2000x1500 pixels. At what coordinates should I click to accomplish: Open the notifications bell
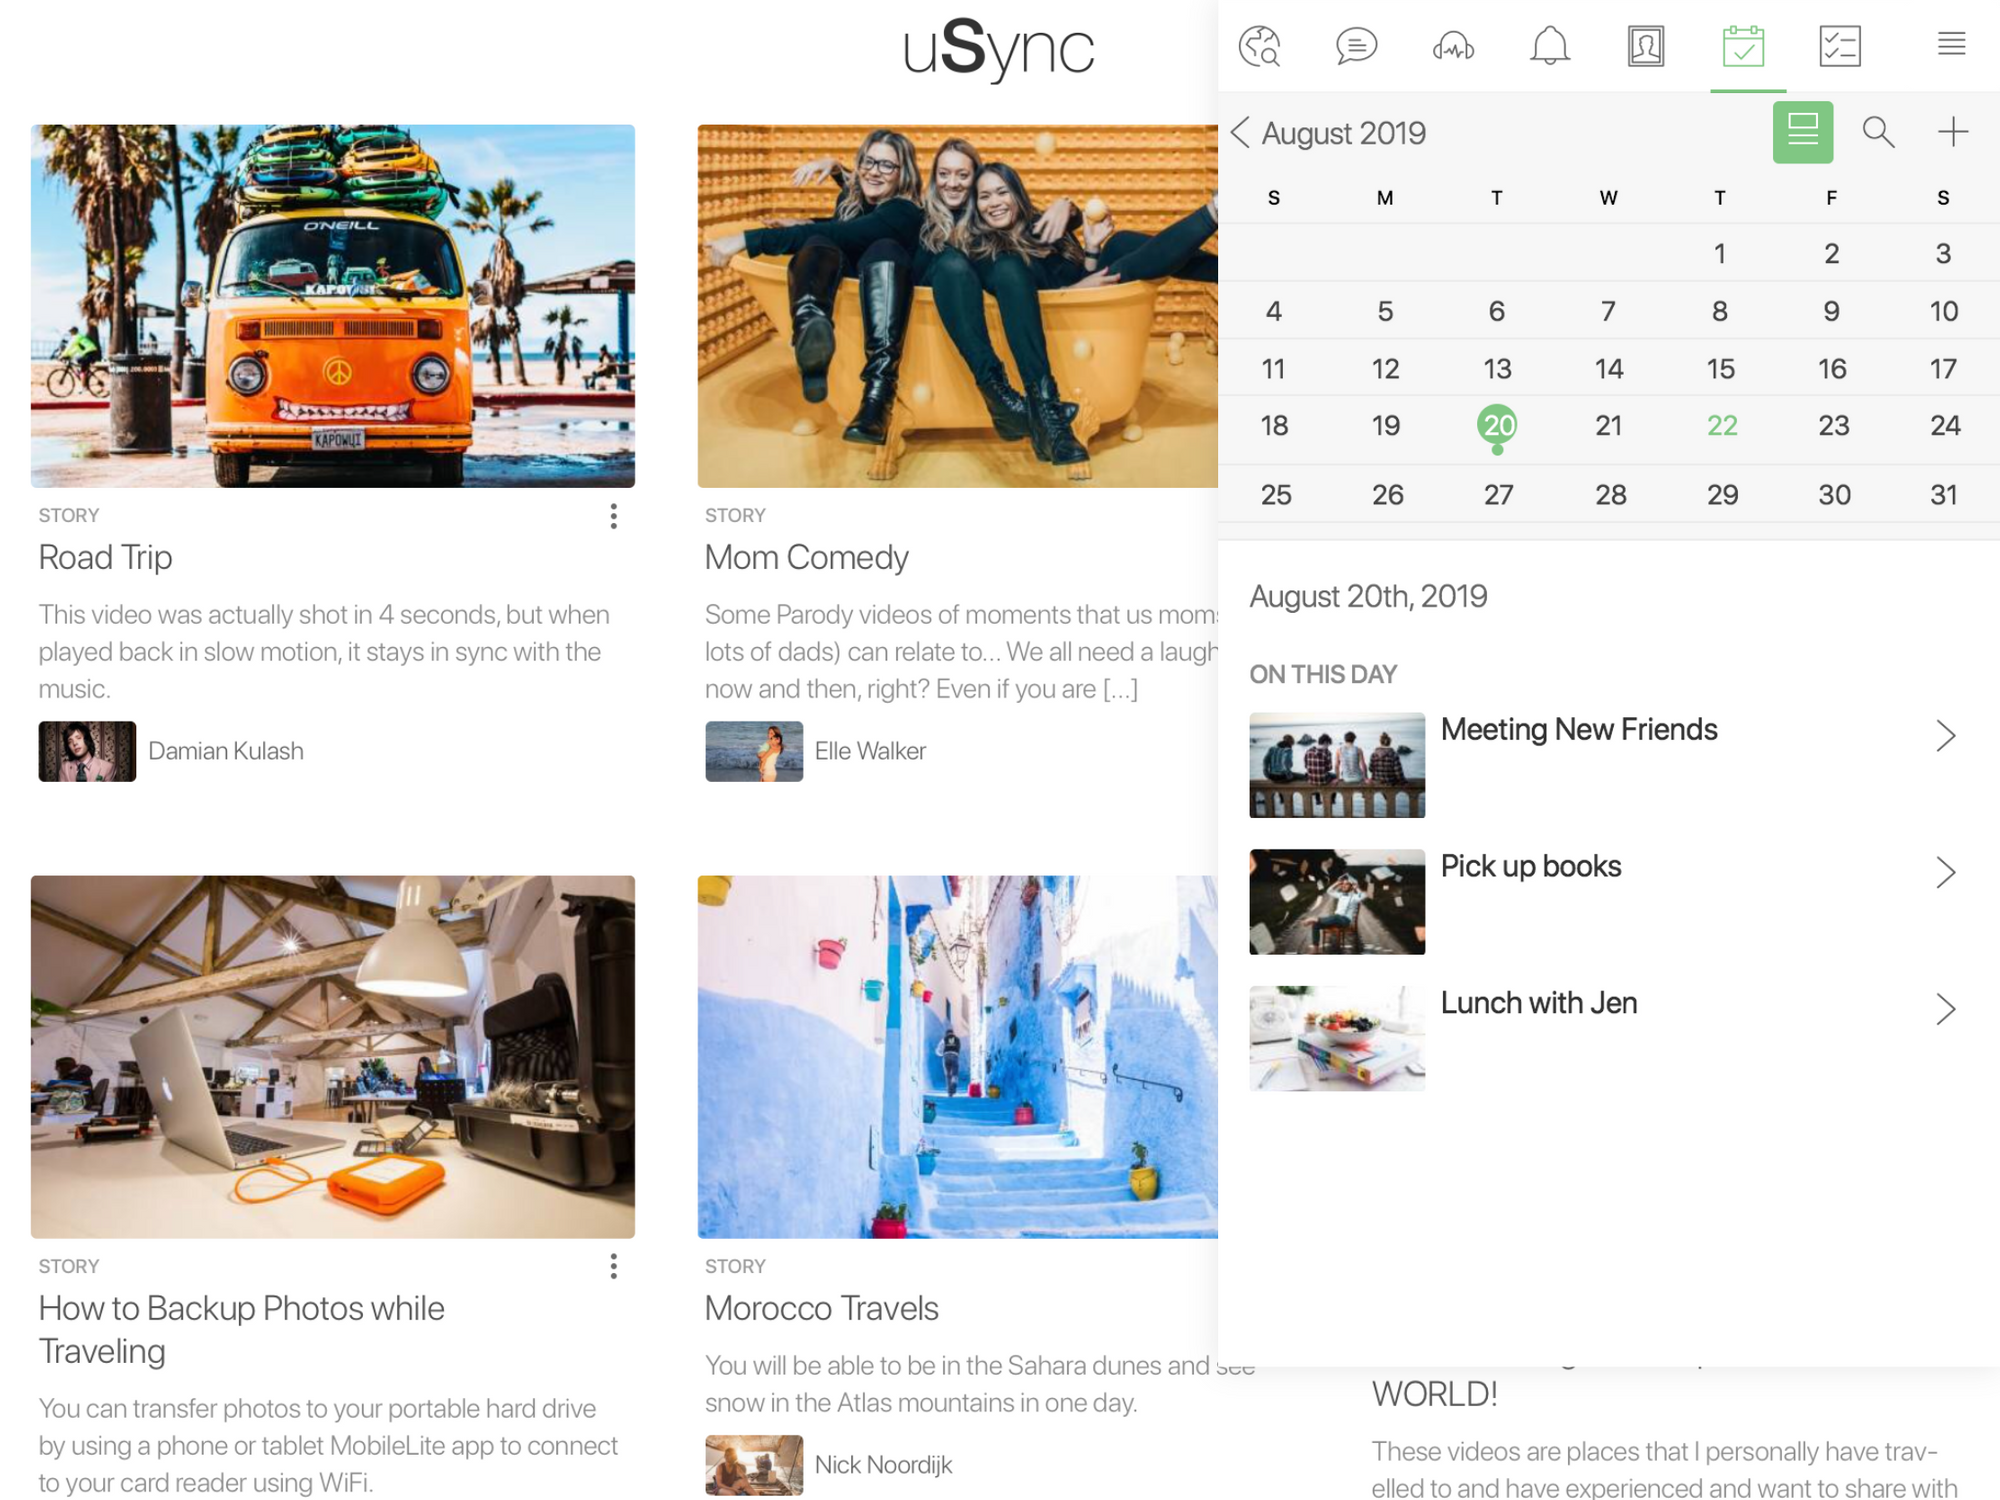[1549, 46]
